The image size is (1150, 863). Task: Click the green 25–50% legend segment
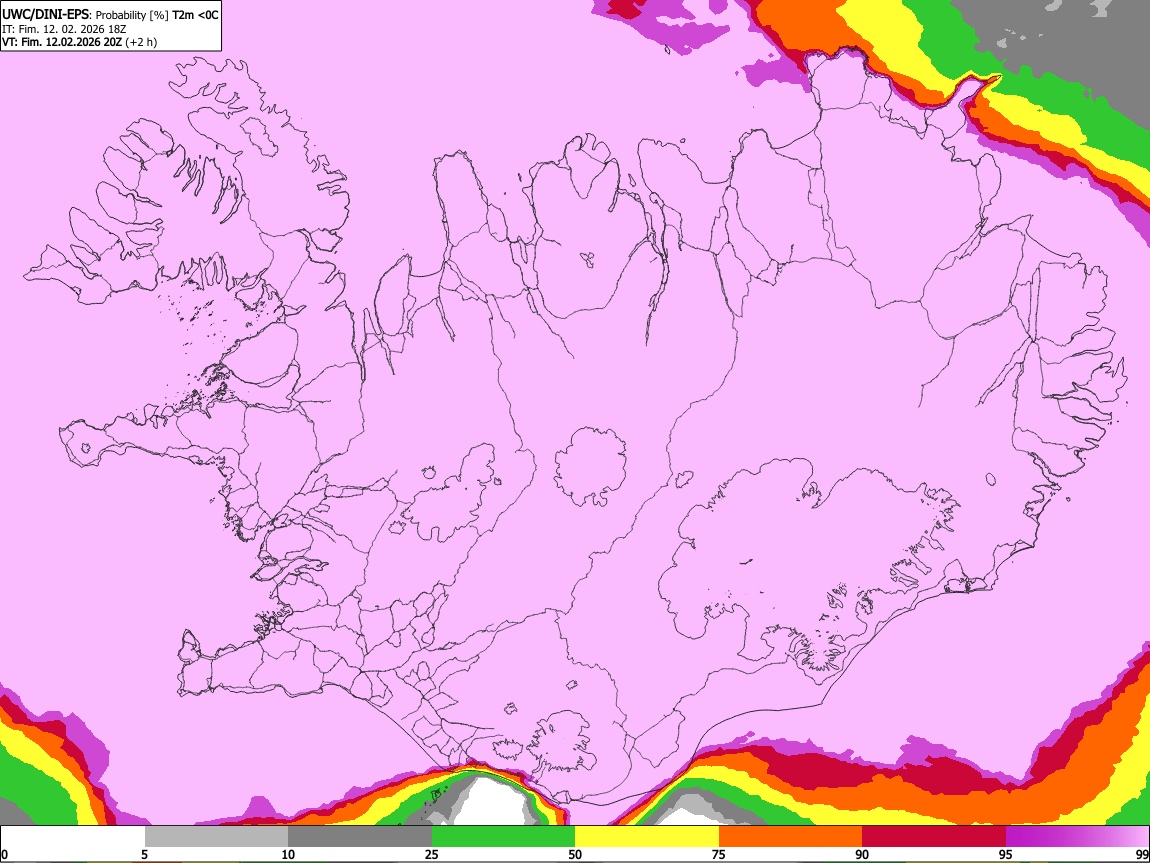click(503, 837)
